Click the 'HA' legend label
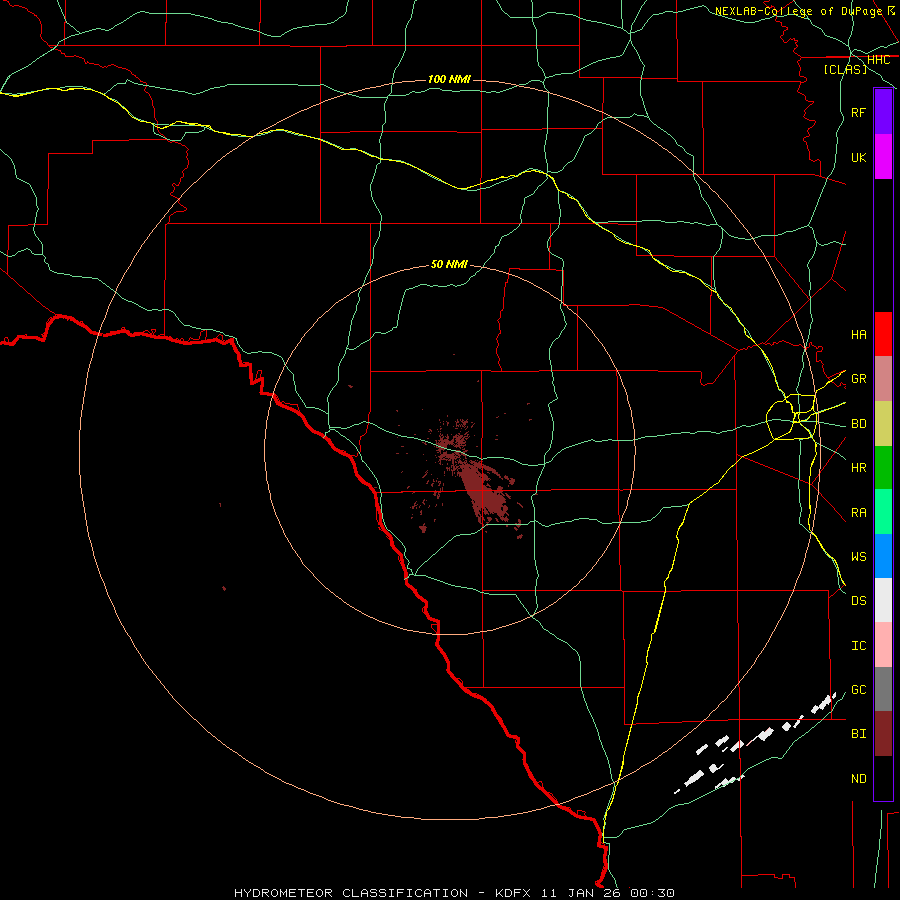The height and width of the screenshot is (900, 900). pyautogui.click(x=859, y=334)
